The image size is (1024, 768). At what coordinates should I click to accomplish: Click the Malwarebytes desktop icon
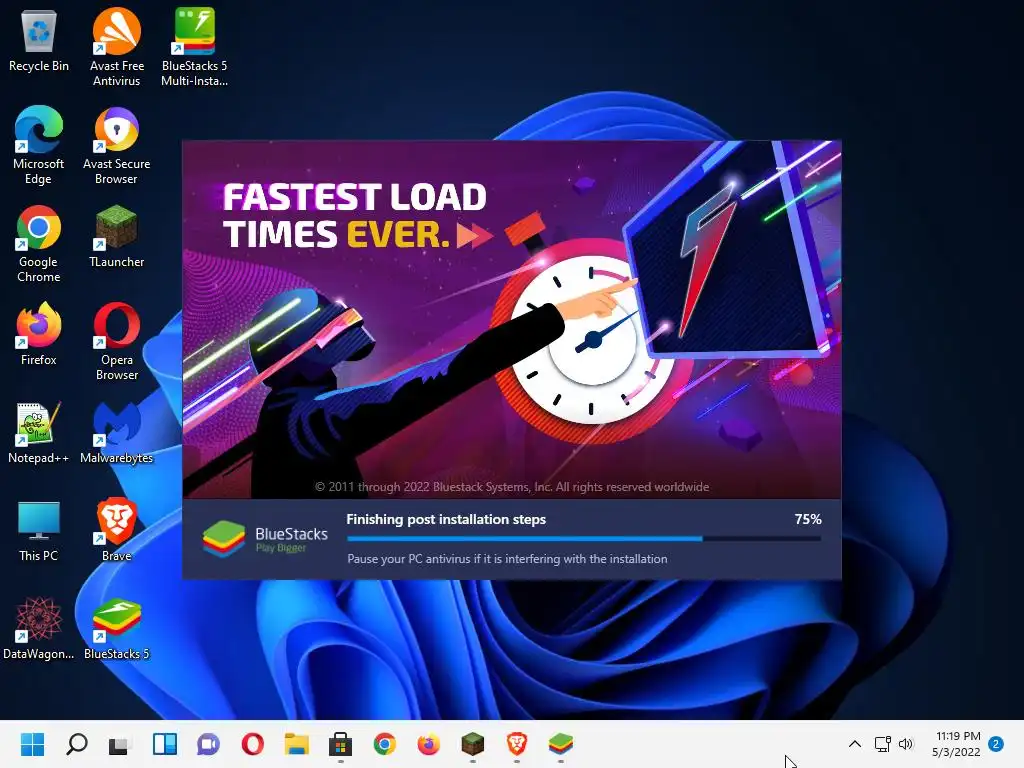pyautogui.click(x=116, y=432)
